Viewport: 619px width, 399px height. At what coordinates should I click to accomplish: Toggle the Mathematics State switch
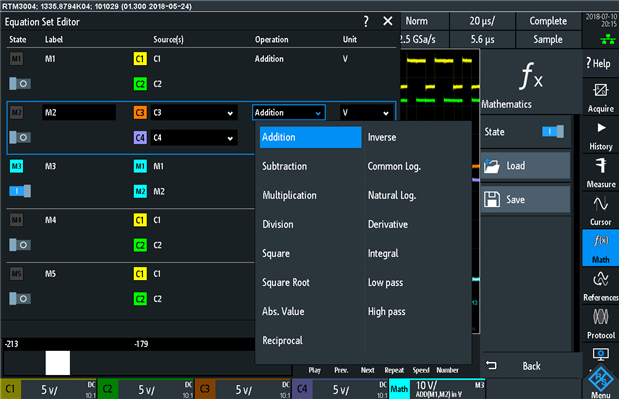[x=553, y=131]
